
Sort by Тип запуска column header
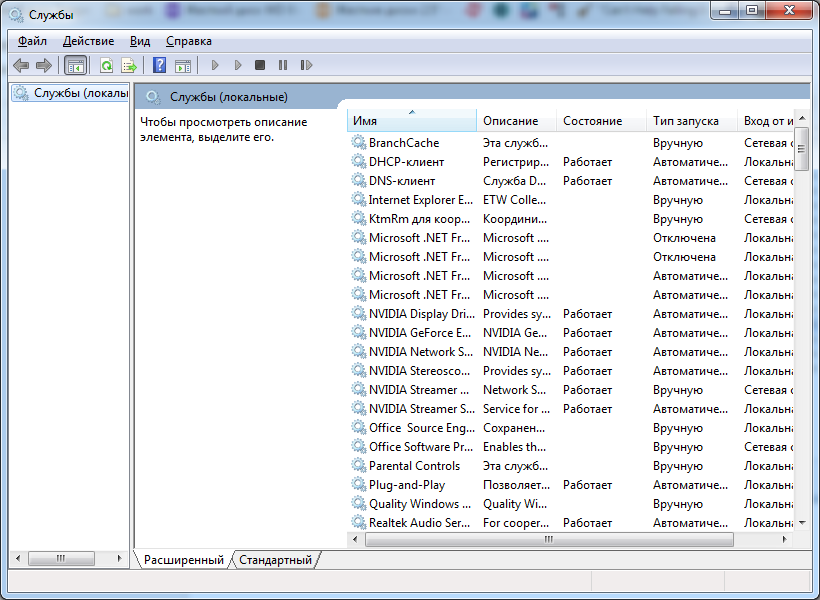(x=686, y=121)
